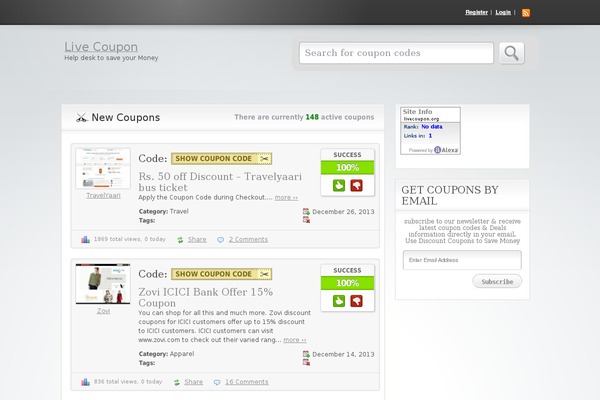Viewport: 600px width, 400px height.
Task: Go to Live Coupon home title
Action: click(x=101, y=47)
